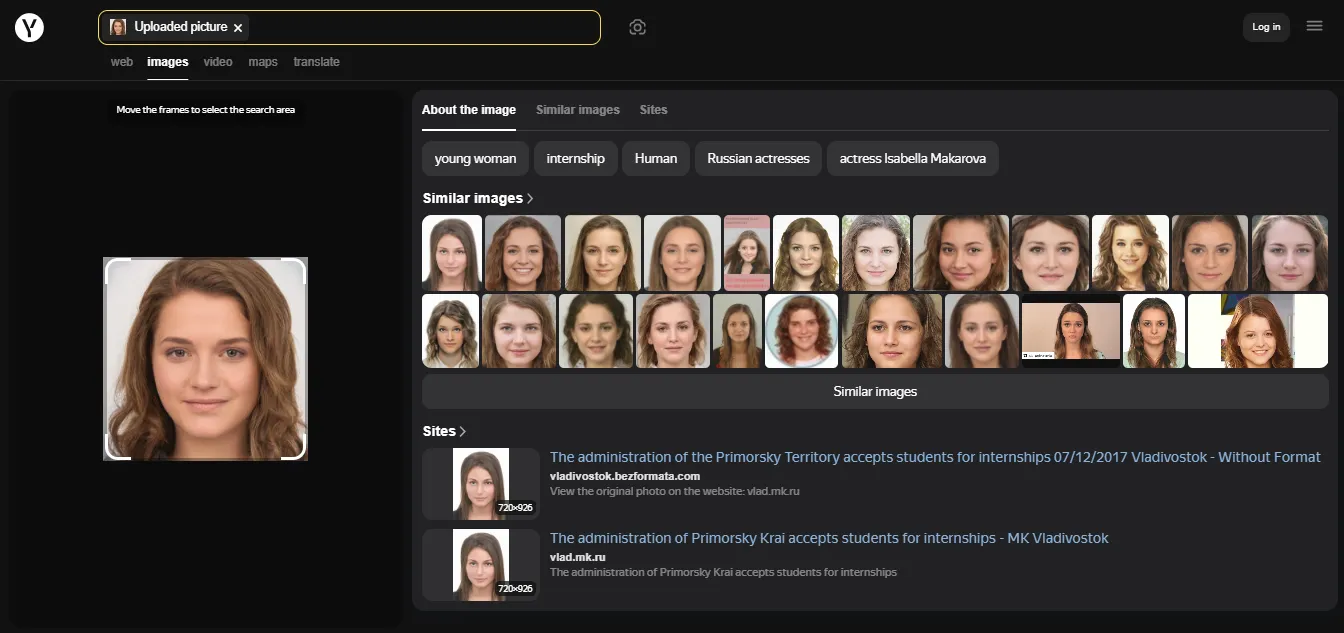
Task: Select the "young woman" tag
Action: (x=474, y=158)
